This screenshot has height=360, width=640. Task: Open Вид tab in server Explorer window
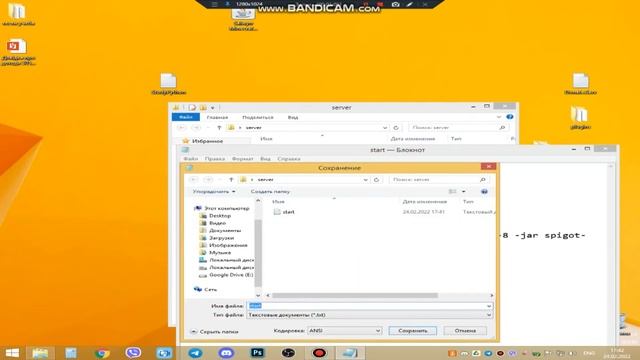pos(293,117)
